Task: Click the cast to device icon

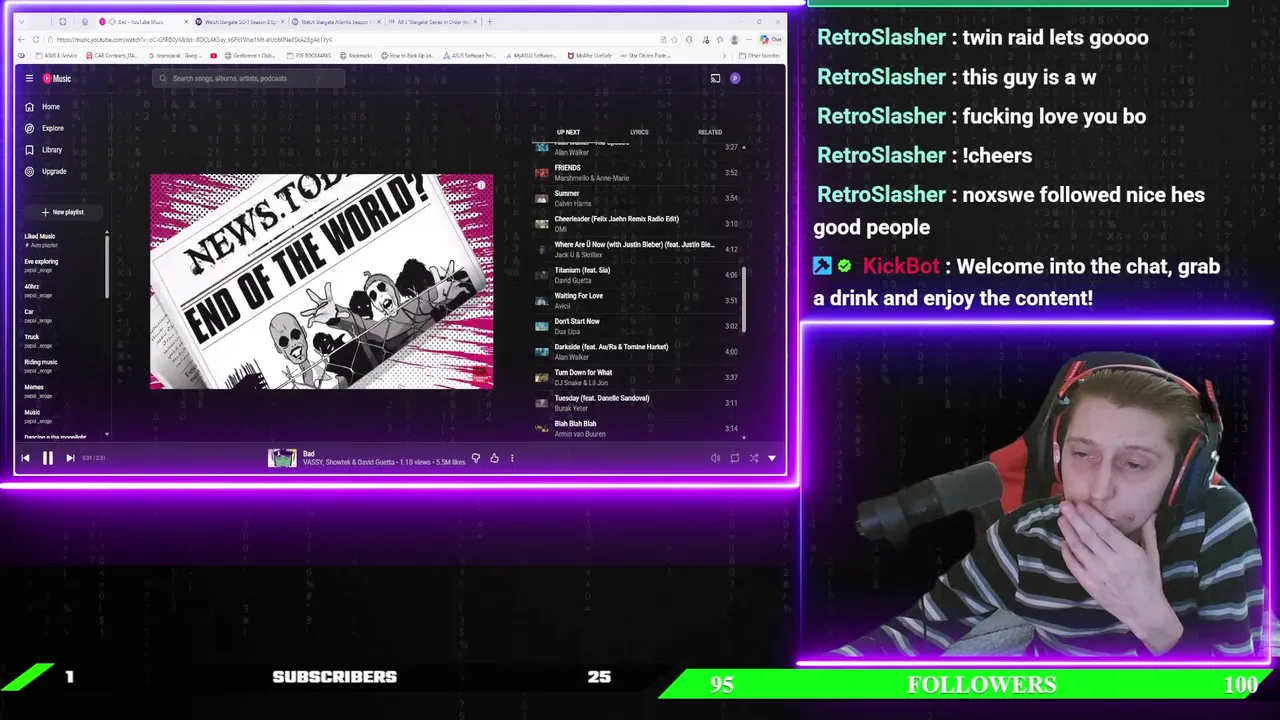Action: (x=715, y=78)
